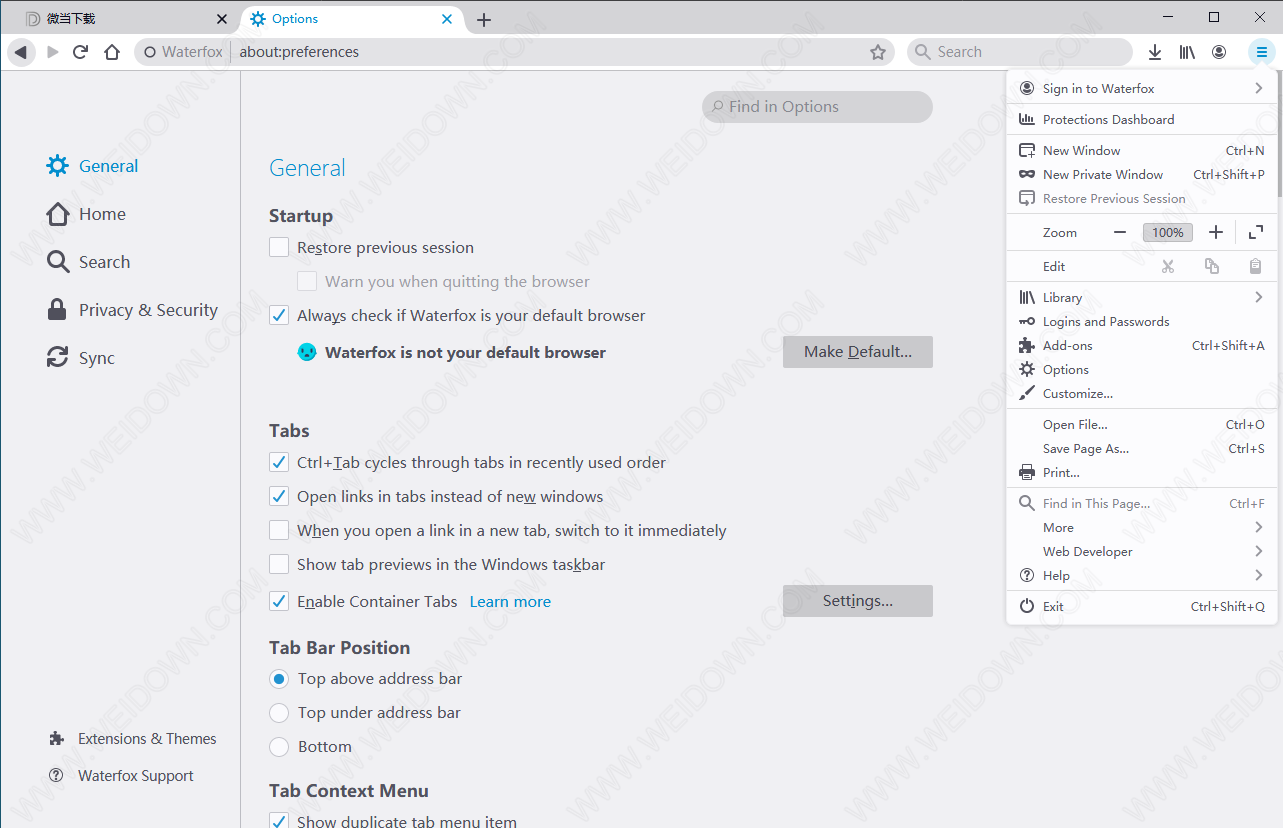Image resolution: width=1283 pixels, height=828 pixels.
Task: Select Bottom tab bar position
Action: [x=279, y=747]
